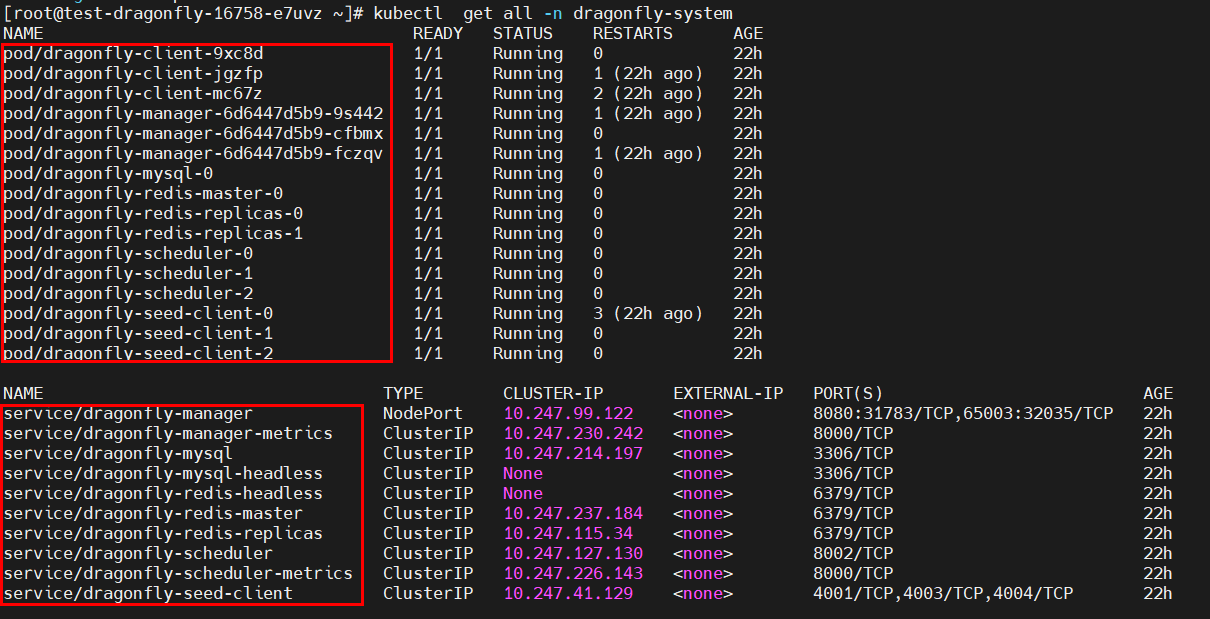The height and width of the screenshot is (619, 1210).
Task: Click service/dragonfly-scheduler name
Action: 138,553
